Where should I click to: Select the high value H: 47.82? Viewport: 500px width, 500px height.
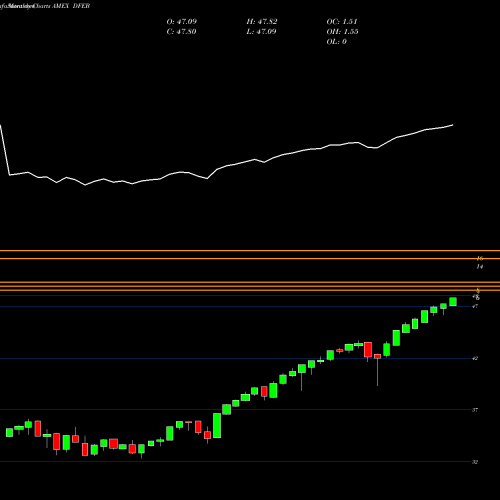point(262,22)
